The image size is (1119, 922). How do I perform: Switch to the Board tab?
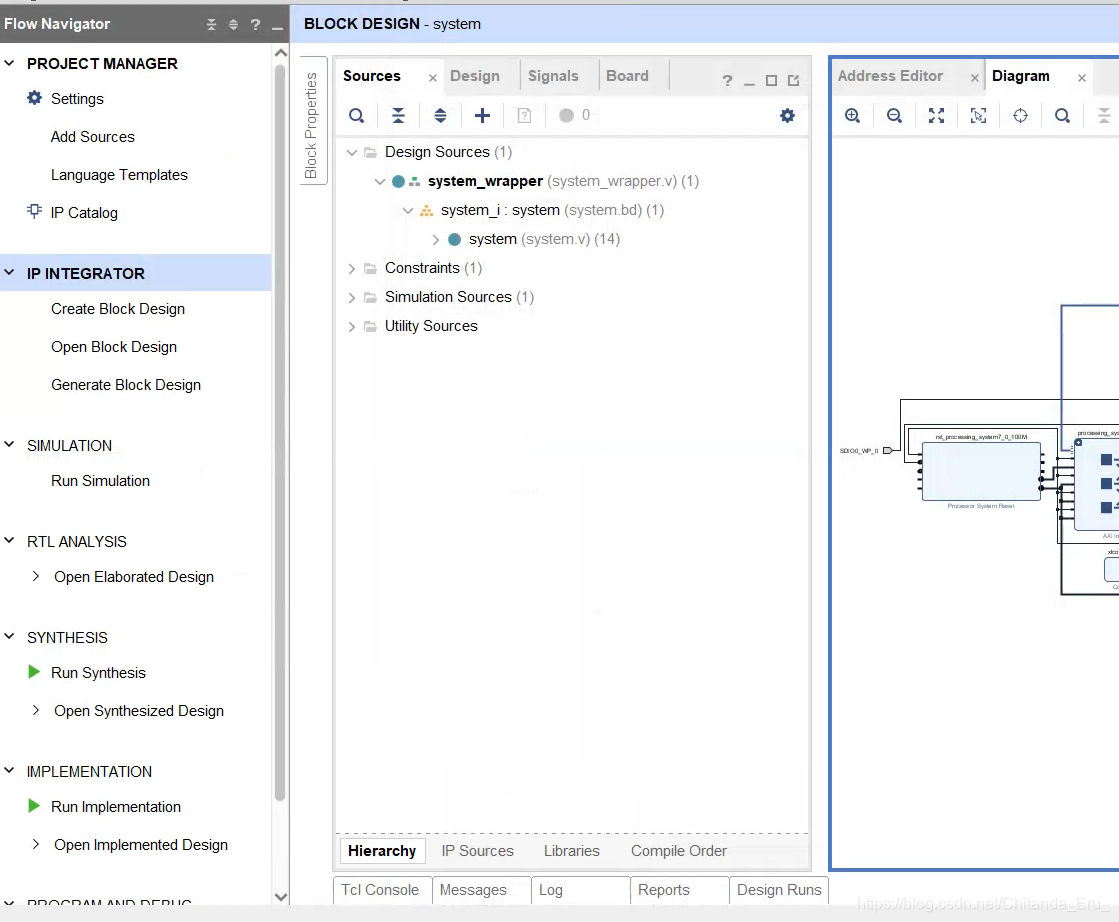[x=627, y=76]
